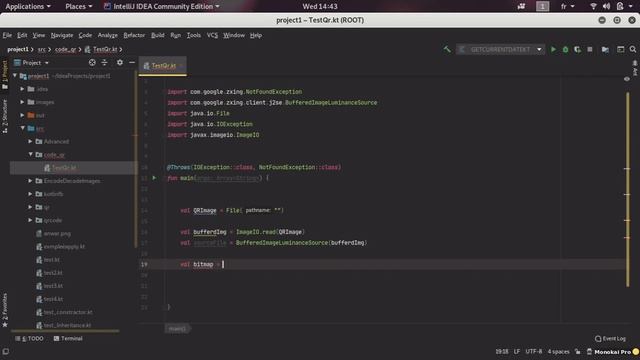640x360 pixels.
Task: Toggle the eye icon above the editor scrollbar
Action: click(627, 79)
